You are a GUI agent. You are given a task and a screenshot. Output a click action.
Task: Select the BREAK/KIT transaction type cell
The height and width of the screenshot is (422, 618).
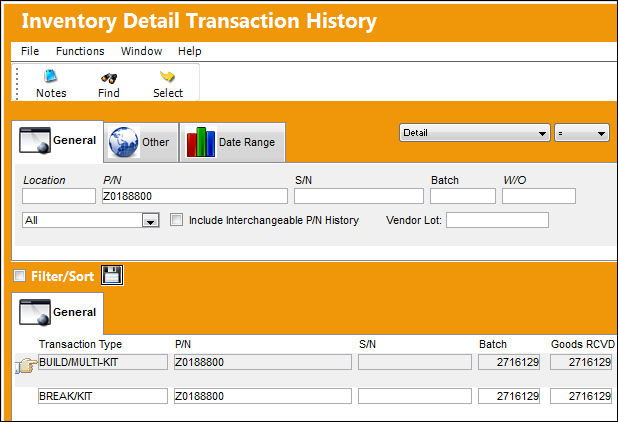103,396
